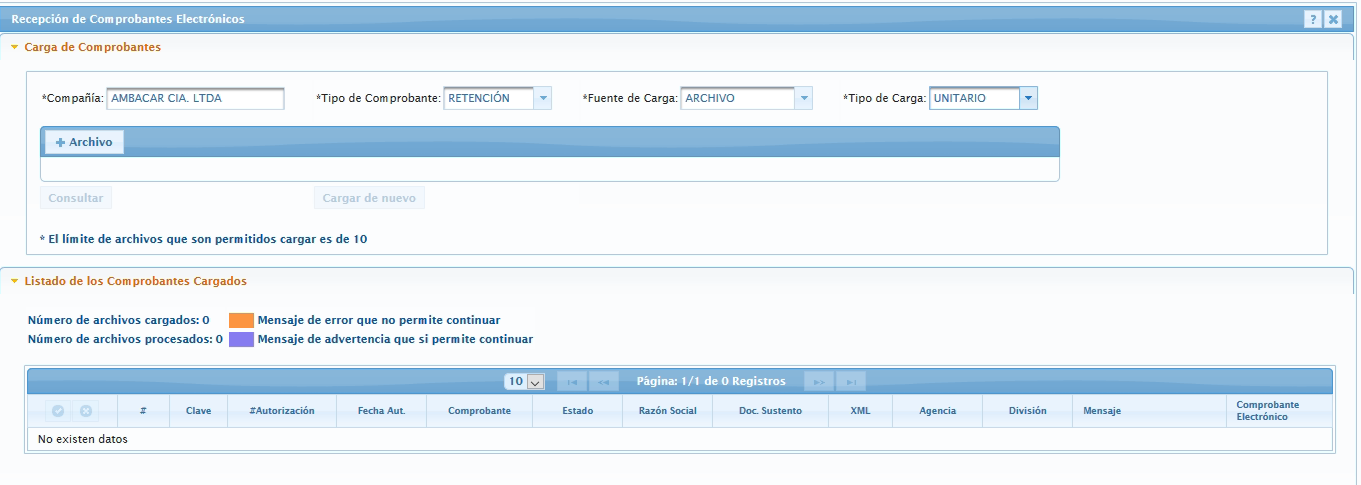Sort by the Fecha Aut. column header
The height and width of the screenshot is (485, 1361).
pos(381,411)
